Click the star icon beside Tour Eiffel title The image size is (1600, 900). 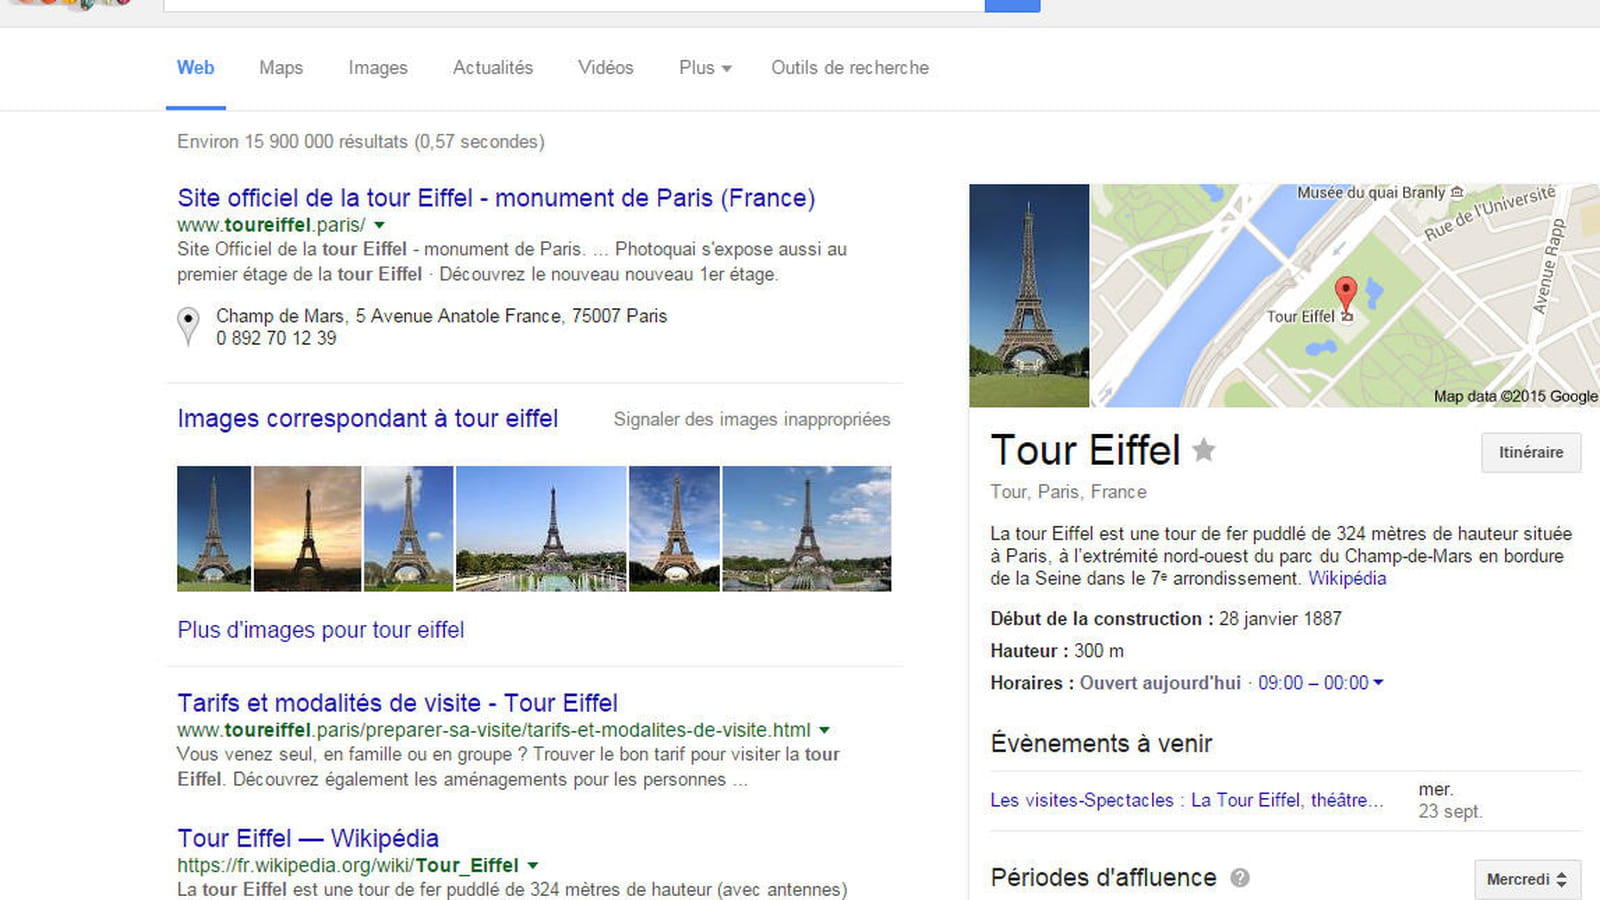tap(1204, 451)
